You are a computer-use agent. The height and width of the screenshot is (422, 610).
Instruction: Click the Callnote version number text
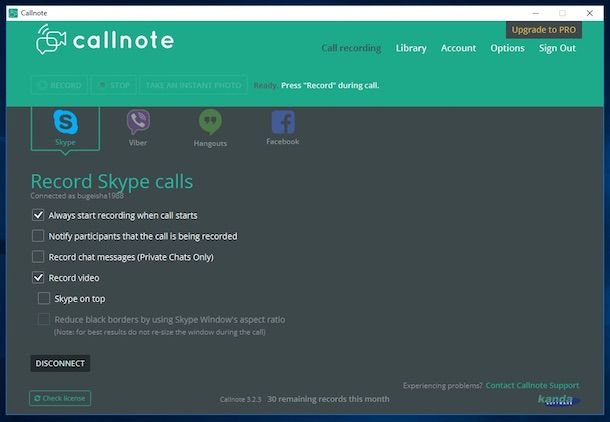click(x=240, y=399)
